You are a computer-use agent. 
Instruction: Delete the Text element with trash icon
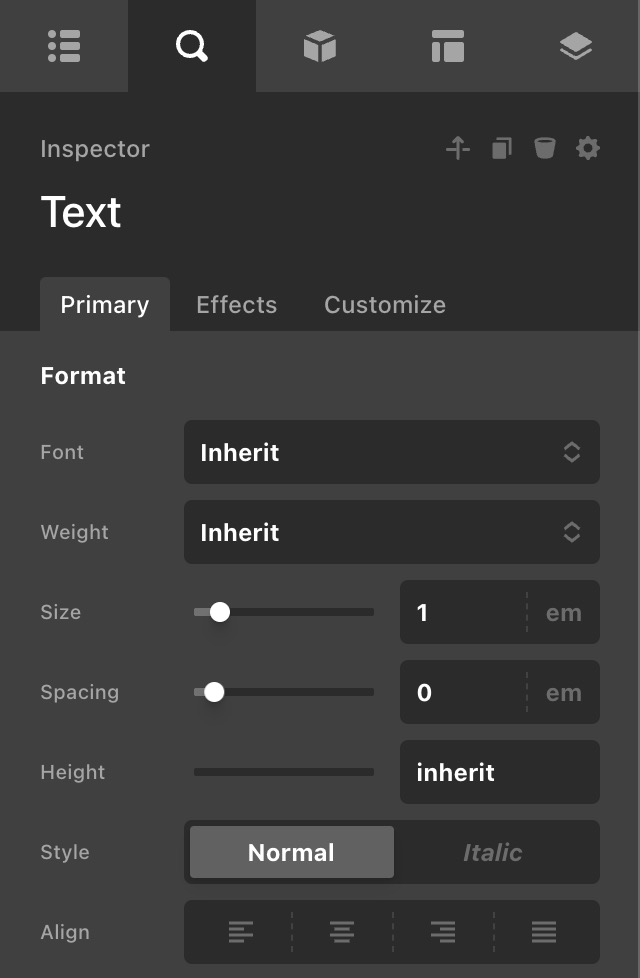tap(544, 149)
